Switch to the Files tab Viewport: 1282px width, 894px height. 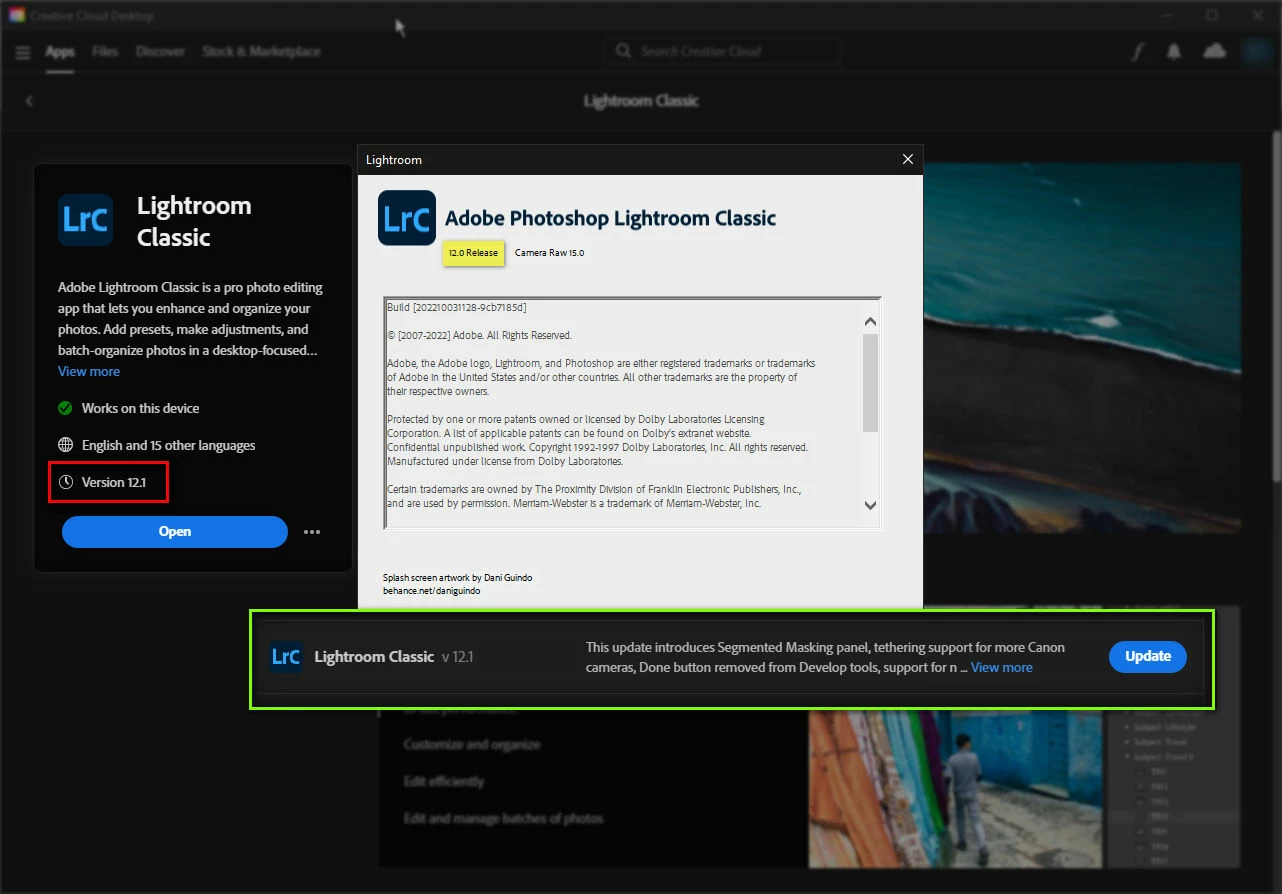click(x=105, y=51)
